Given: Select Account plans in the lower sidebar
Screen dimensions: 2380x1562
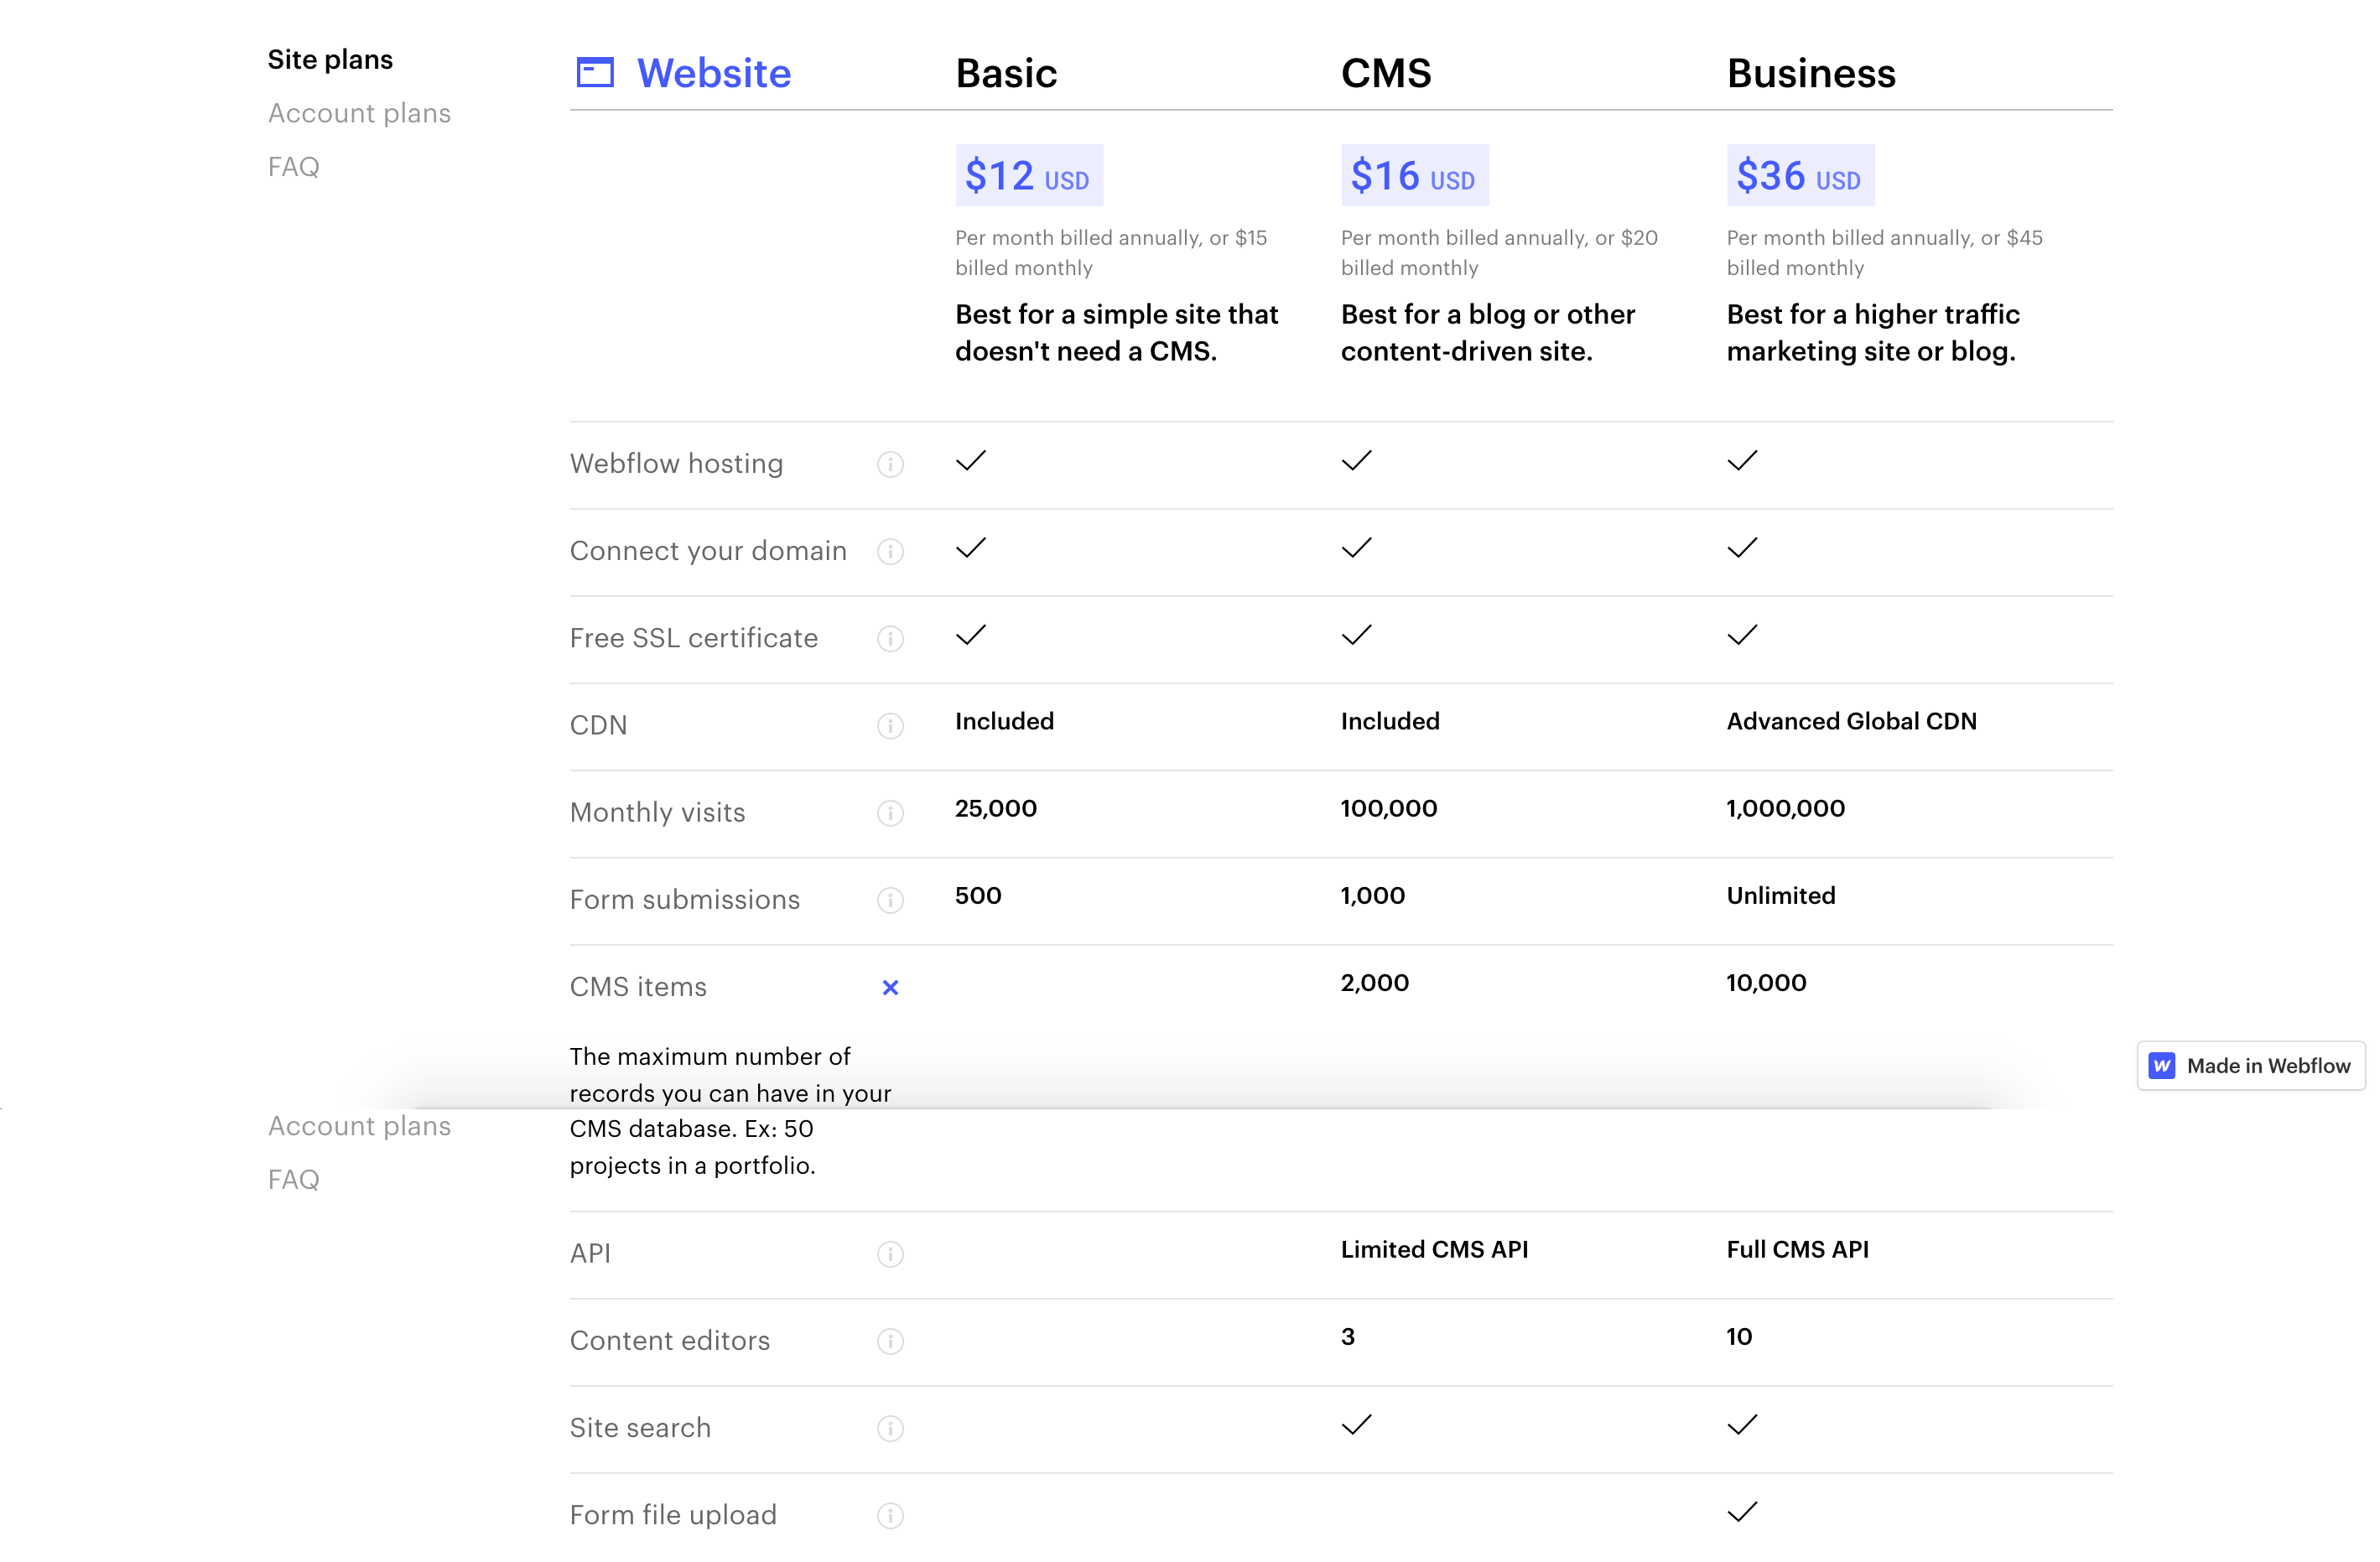Looking at the screenshot, I should (x=359, y=1126).
